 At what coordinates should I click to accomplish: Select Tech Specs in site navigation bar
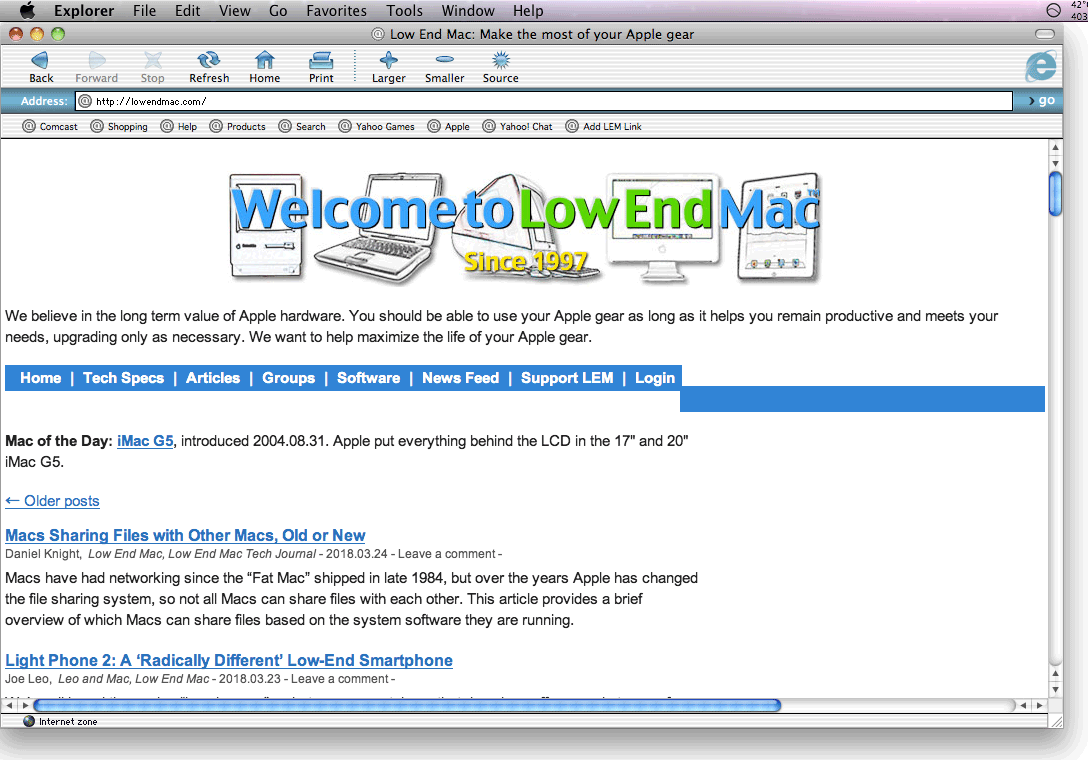point(123,378)
